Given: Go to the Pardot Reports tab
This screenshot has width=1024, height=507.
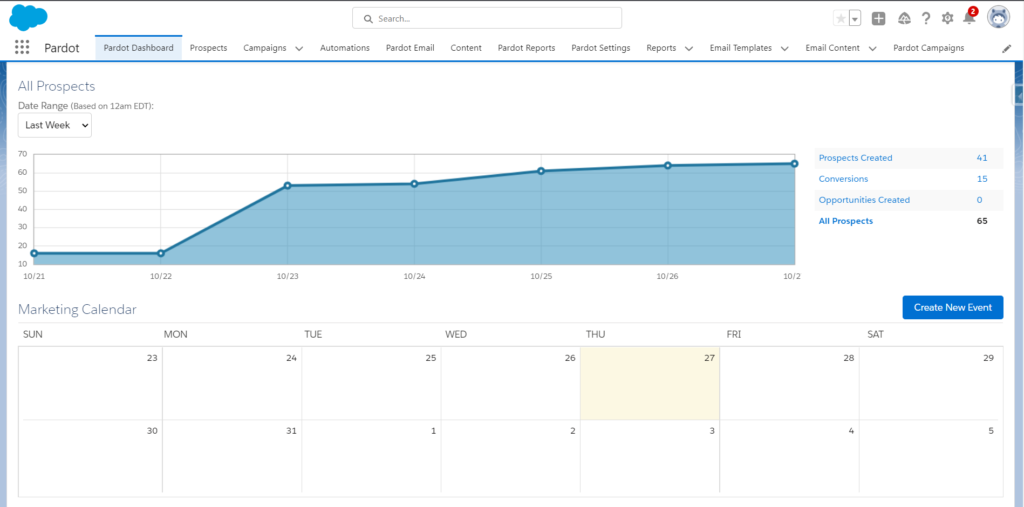Looking at the screenshot, I should click(526, 48).
